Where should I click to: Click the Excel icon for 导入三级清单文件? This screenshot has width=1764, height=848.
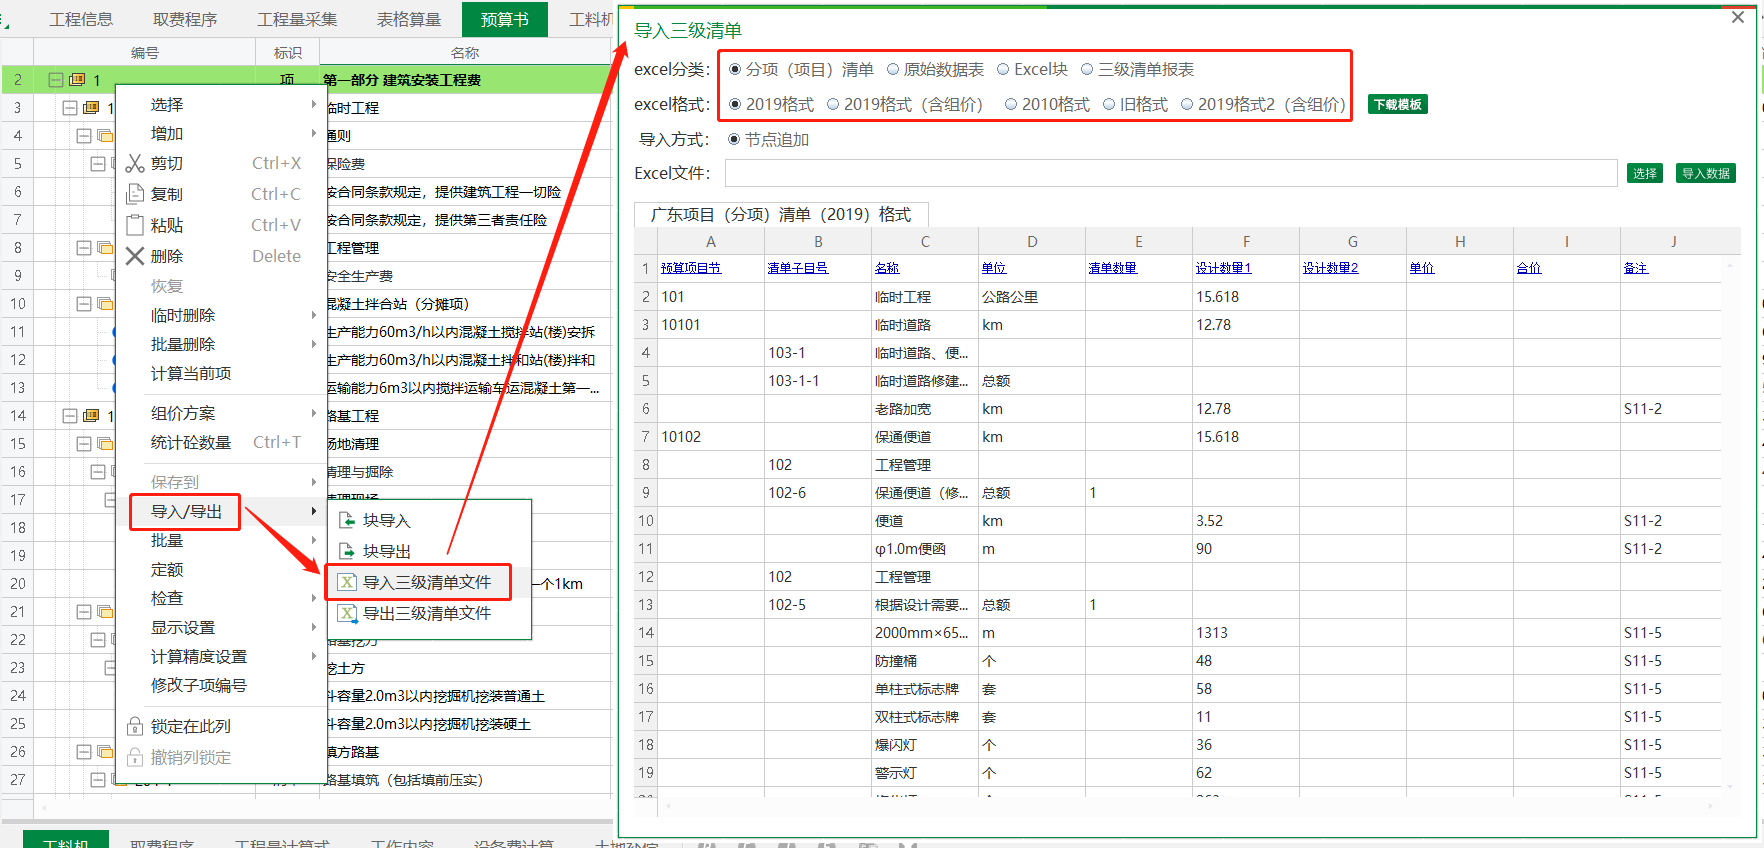[x=347, y=582]
